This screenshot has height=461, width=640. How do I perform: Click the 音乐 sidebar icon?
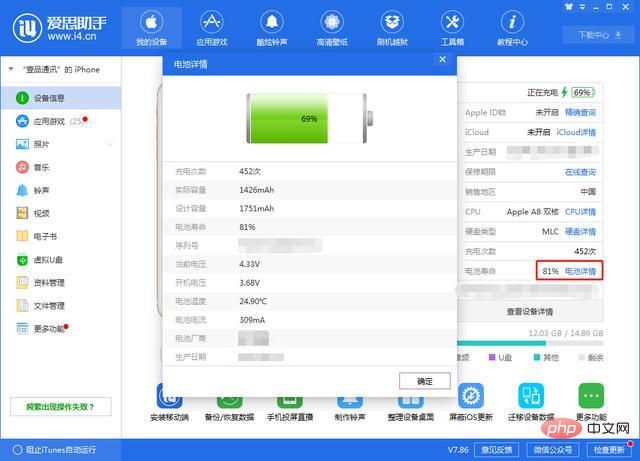[x=22, y=167]
